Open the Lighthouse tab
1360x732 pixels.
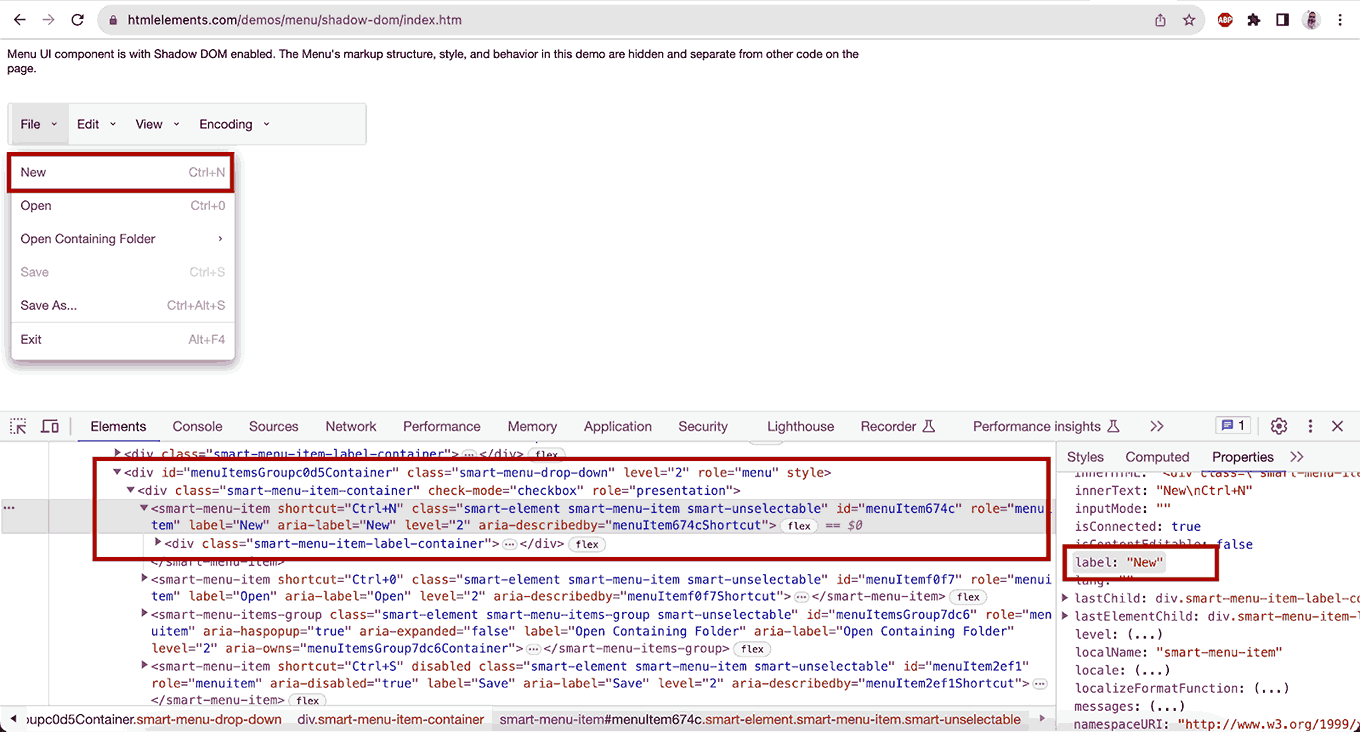pos(800,426)
